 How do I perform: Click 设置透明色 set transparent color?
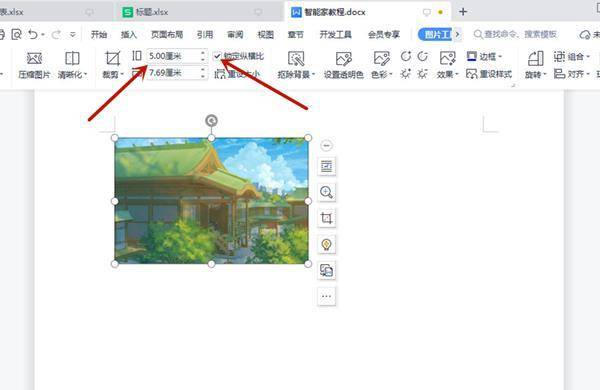click(343, 65)
